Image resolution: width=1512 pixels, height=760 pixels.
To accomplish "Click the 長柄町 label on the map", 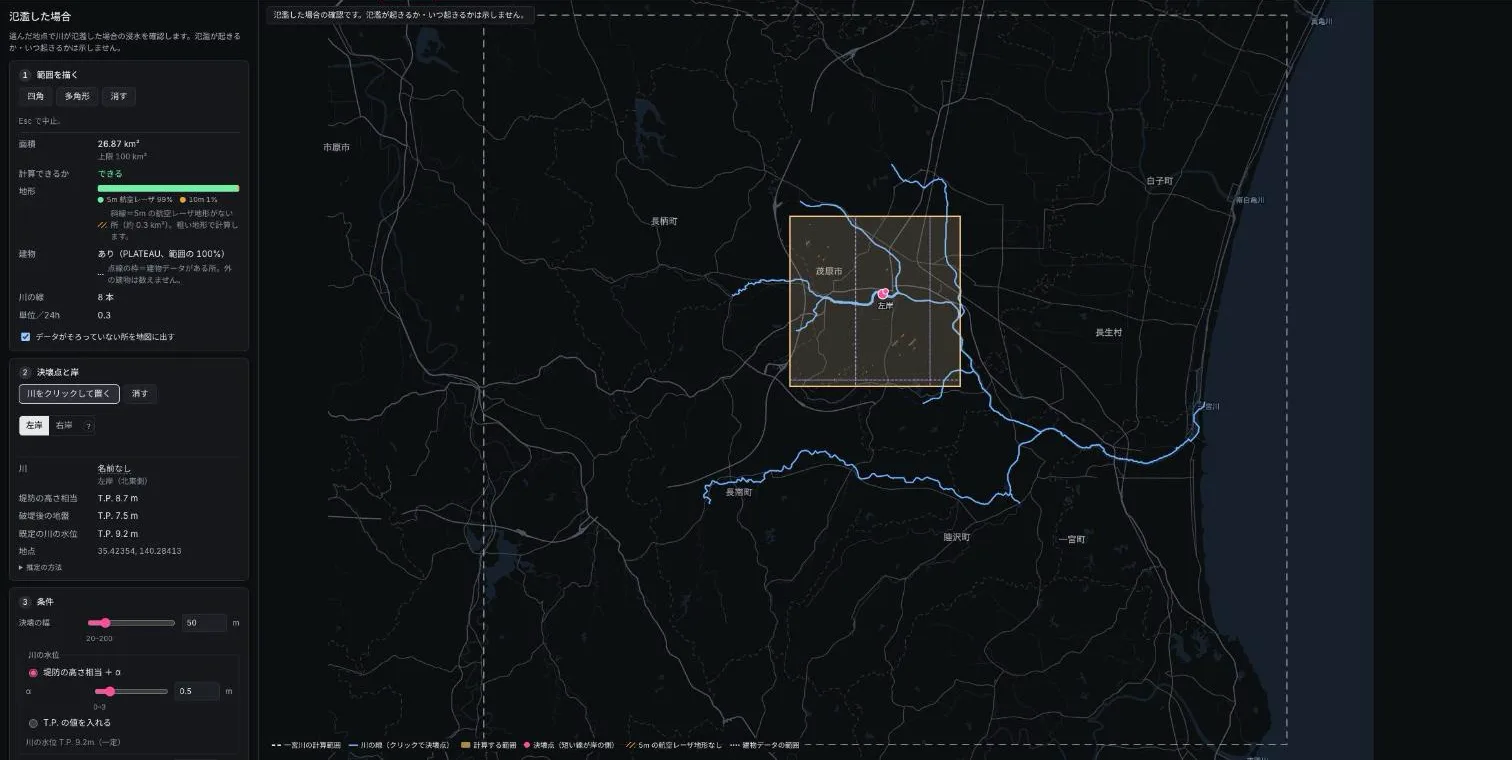I will click(x=664, y=221).
